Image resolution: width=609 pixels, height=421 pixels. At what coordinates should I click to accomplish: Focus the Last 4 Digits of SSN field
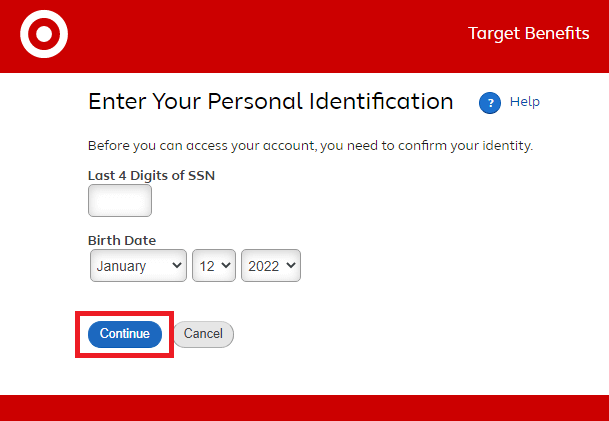tap(120, 201)
